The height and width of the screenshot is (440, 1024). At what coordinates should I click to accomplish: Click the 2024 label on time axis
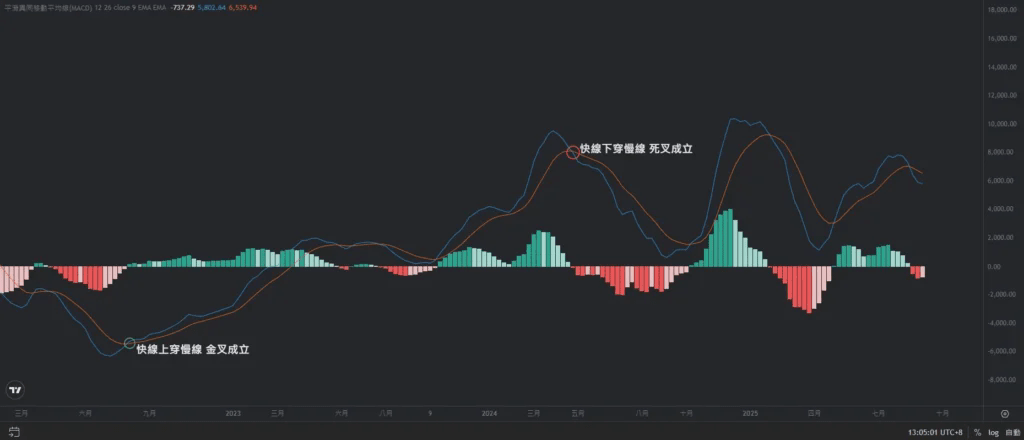point(489,413)
